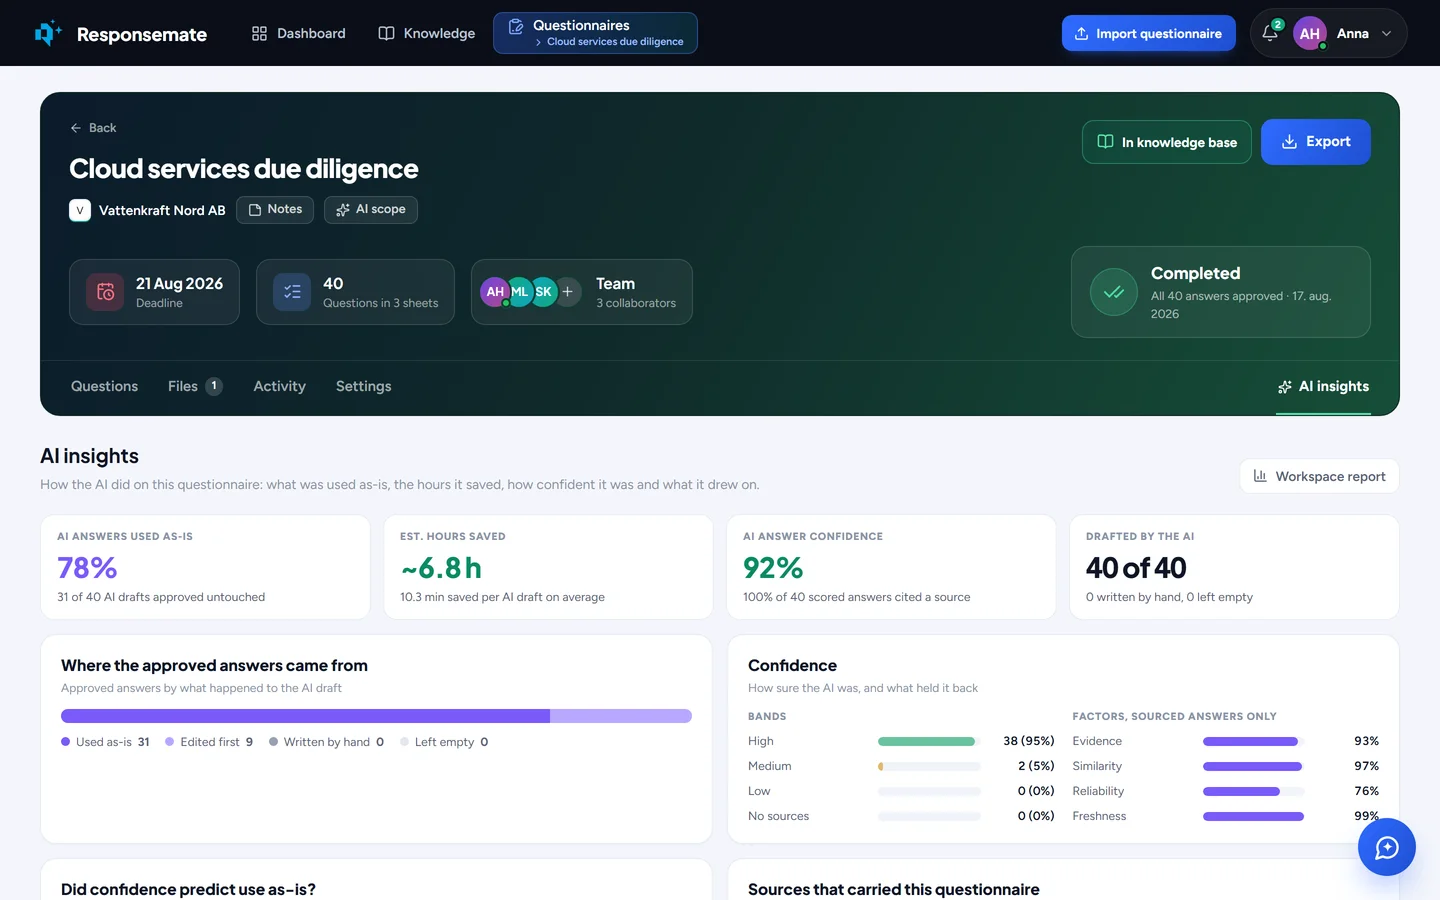Click the 76% Reliability value
The width and height of the screenshot is (1440, 900).
pos(1366,791)
